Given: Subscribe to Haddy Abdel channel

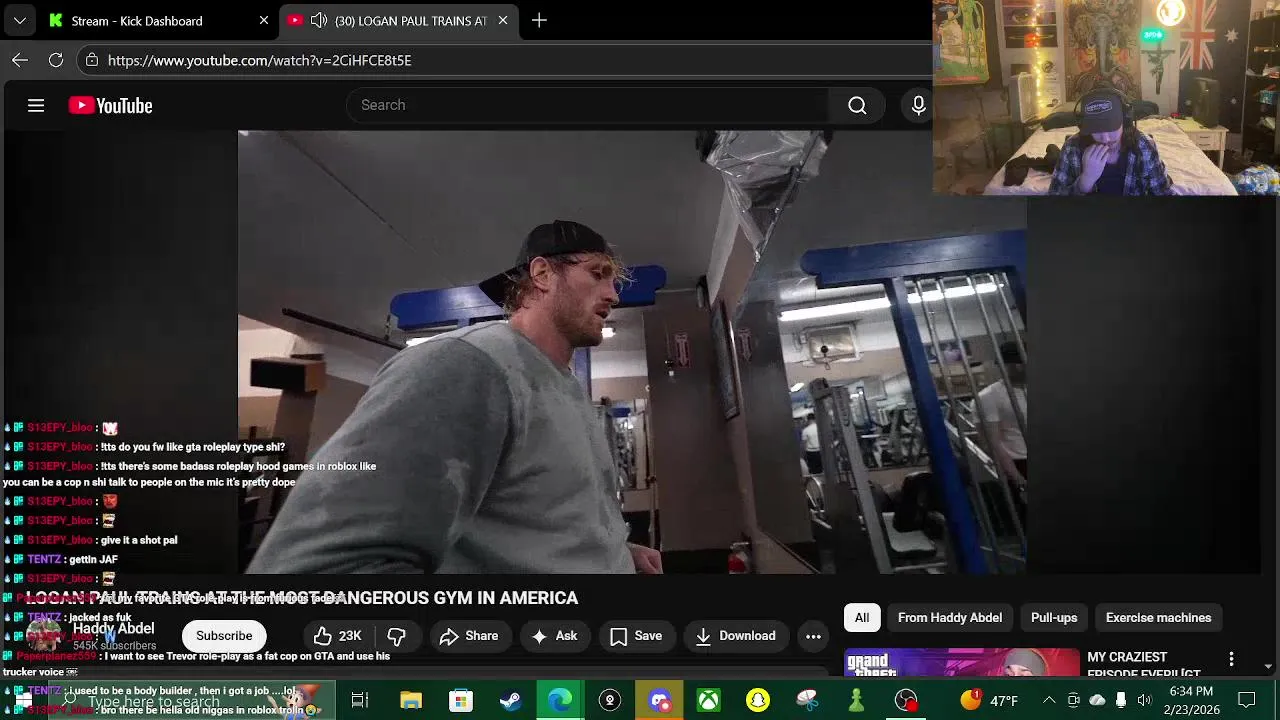Looking at the screenshot, I should click(224, 636).
